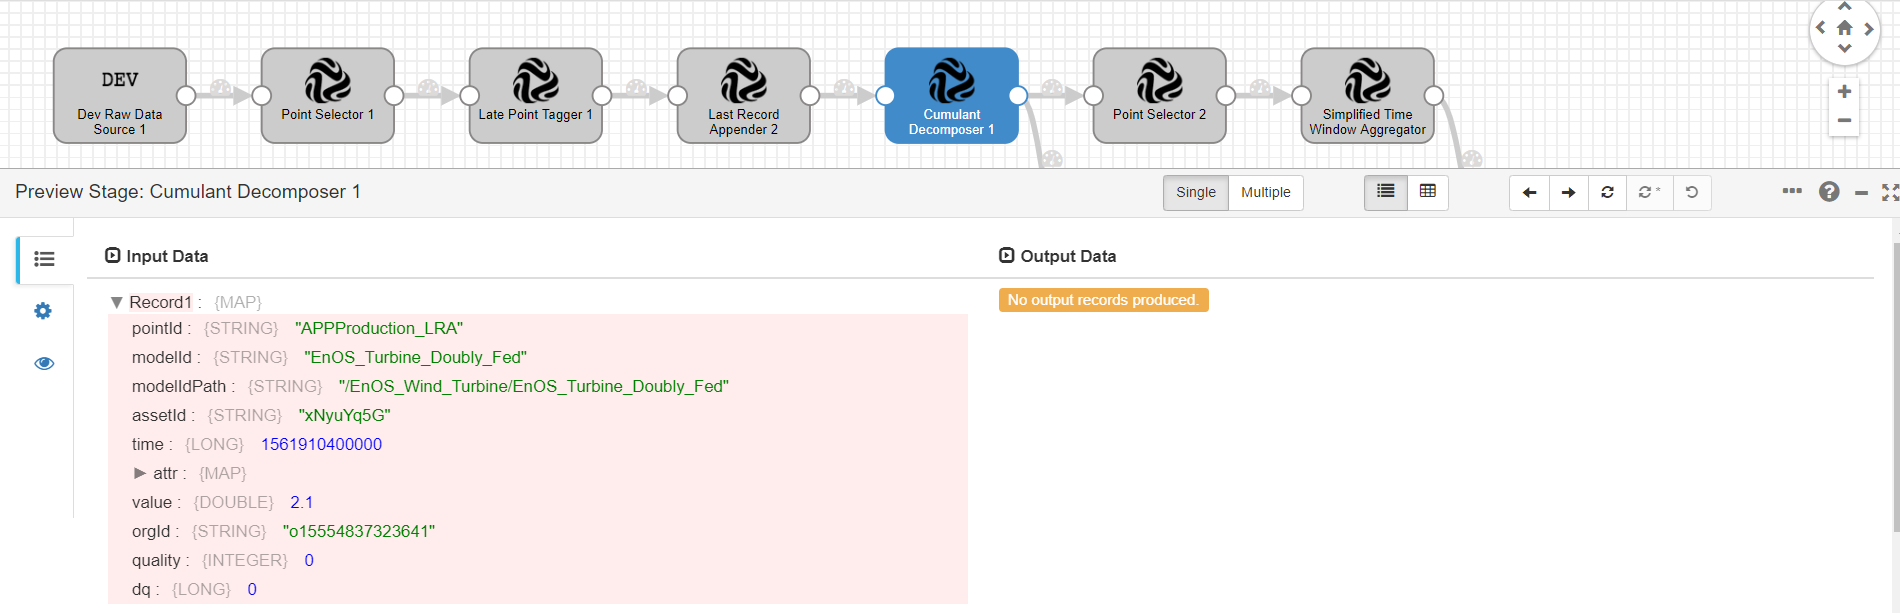Select the Late Point Tagger 1 stage
Image resolution: width=1900 pixels, height=613 pixels.
click(x=535, y=96)
